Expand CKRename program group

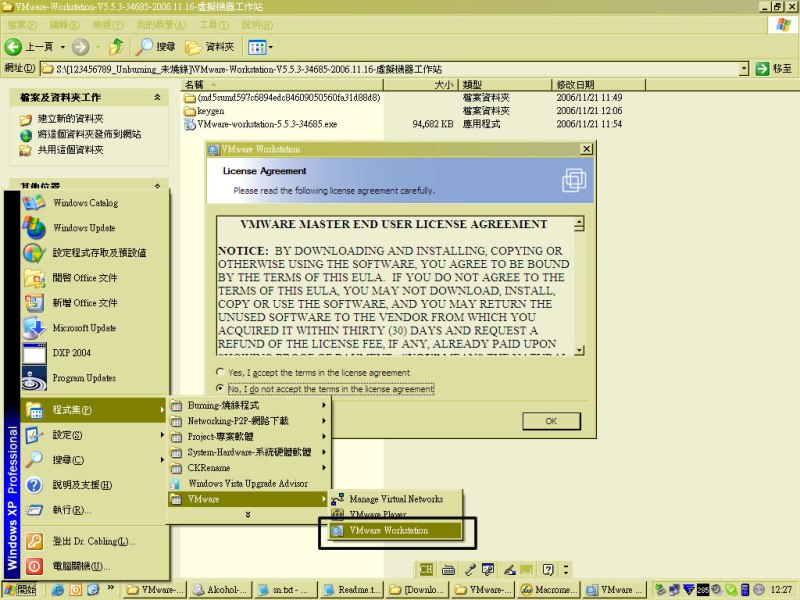pos(249,468)
